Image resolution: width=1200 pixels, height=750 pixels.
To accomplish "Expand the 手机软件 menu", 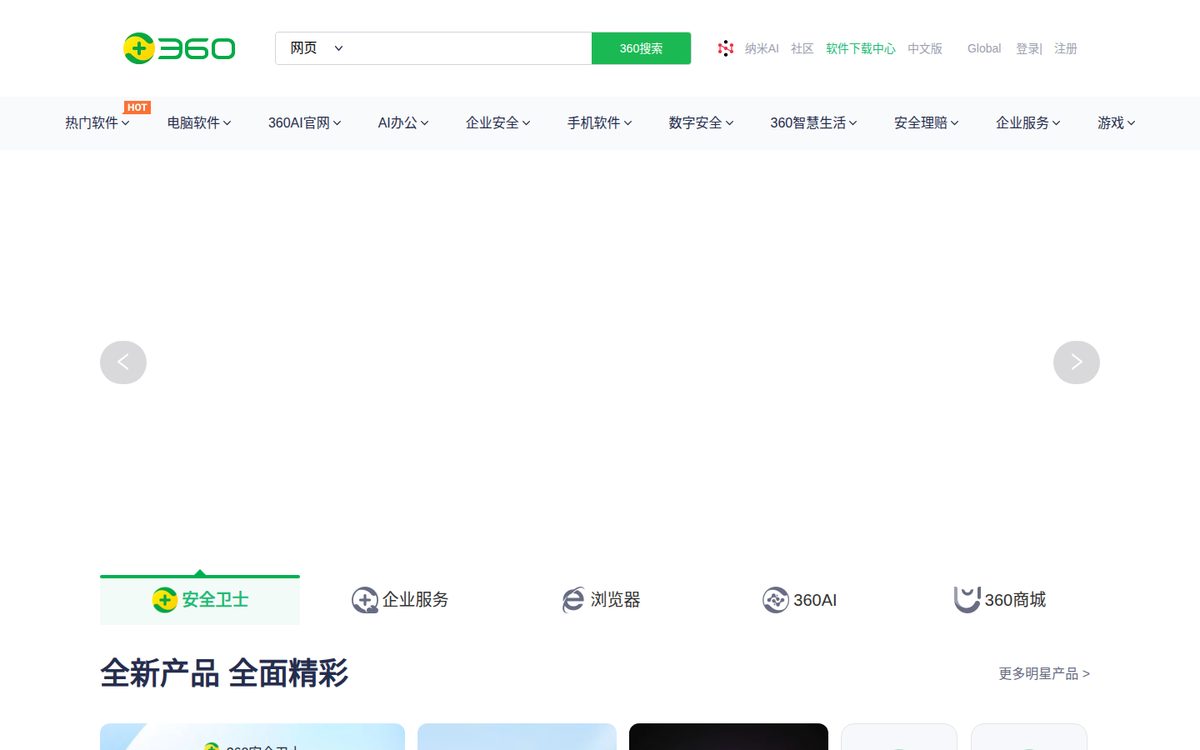I will 600,123.
